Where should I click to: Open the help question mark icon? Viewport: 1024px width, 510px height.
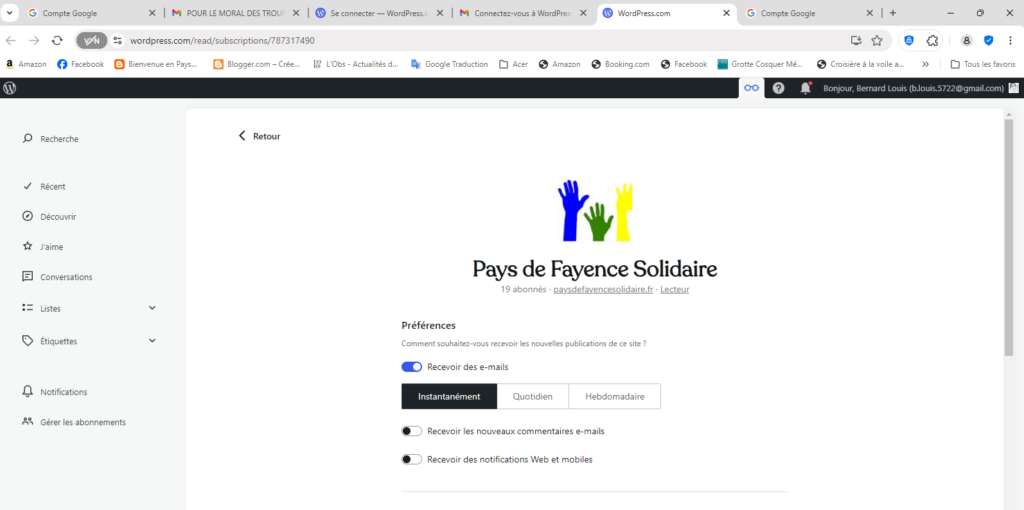pos(778,88)
